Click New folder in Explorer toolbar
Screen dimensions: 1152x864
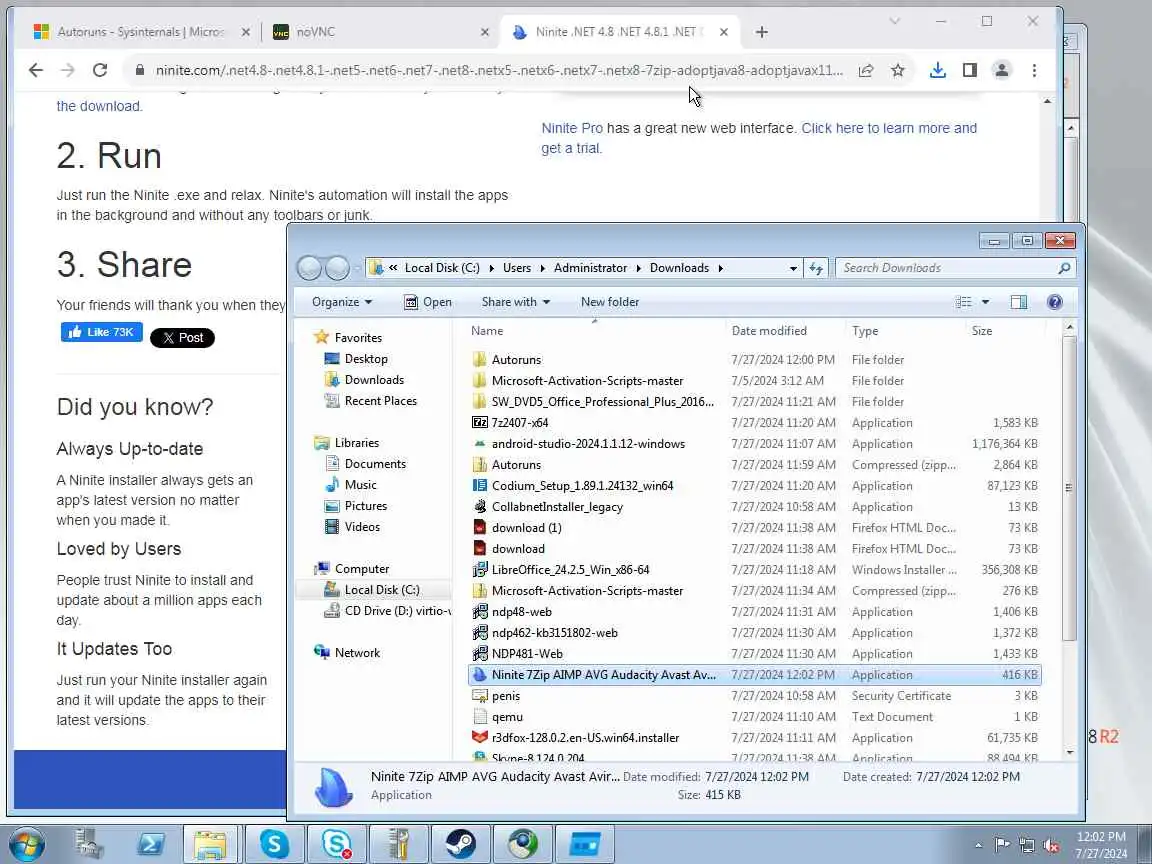pyautogui.click(x=610, y=302)
